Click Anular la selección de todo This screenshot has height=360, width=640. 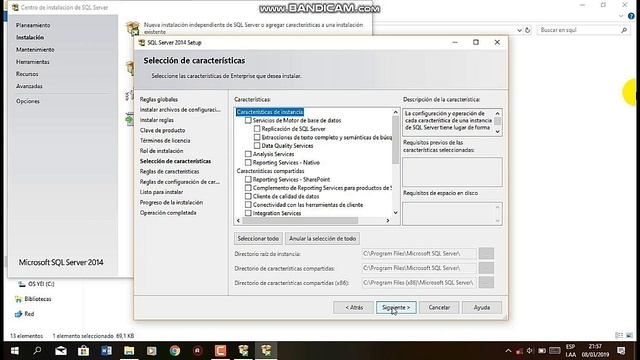click(322, 238)
